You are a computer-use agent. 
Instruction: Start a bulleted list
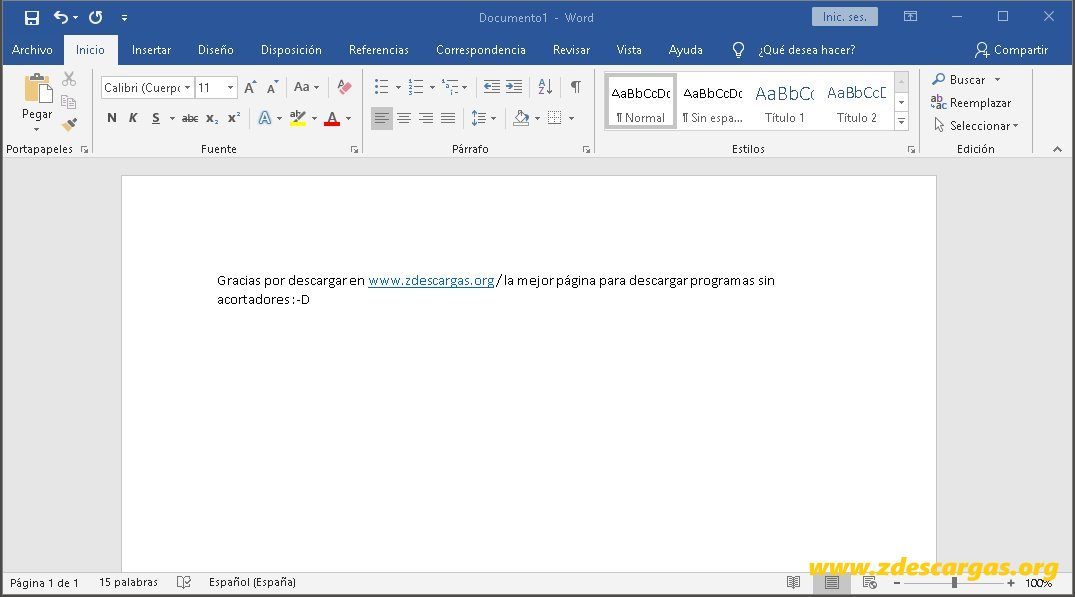pos(382,86)
